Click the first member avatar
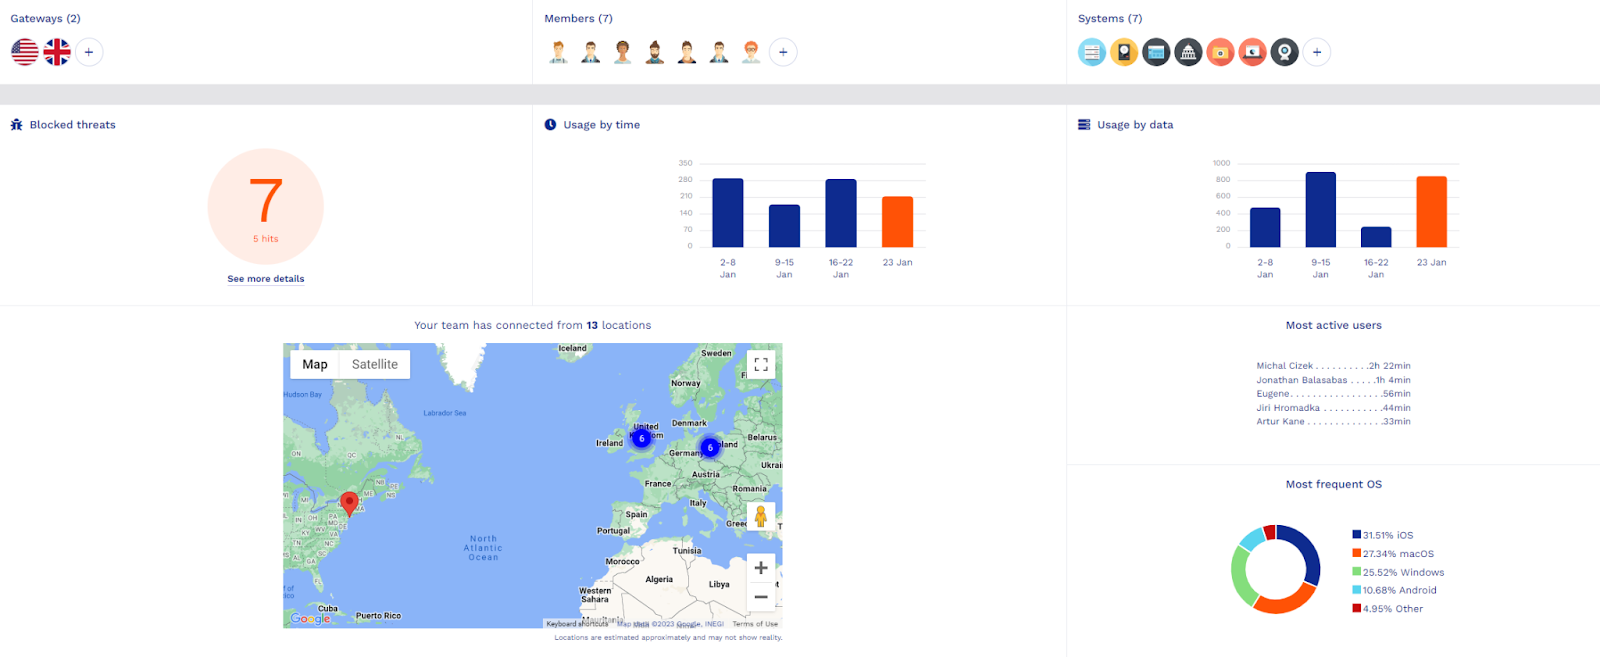This screenshot has height=657, width=1600. (x=559, y=52)
